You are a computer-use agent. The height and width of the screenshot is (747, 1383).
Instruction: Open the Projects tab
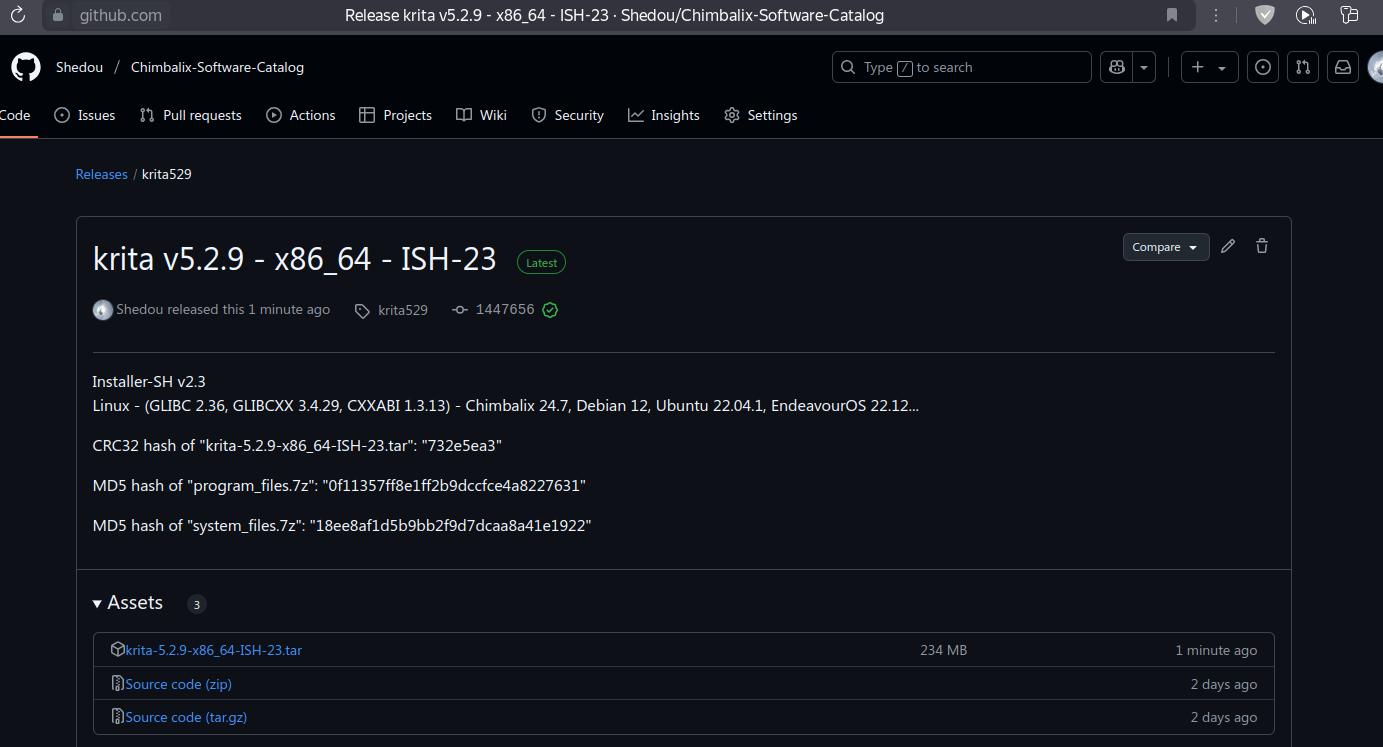(x=396, y=115)
